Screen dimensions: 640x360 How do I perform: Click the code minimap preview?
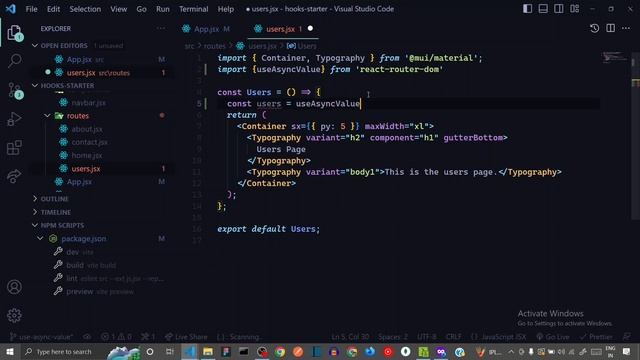(x=615, y=57)
